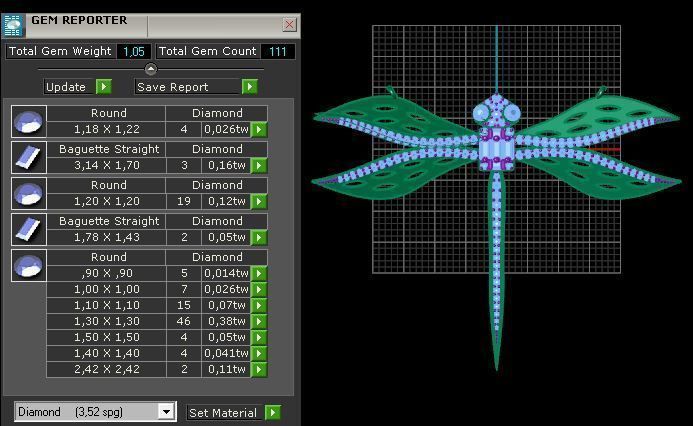
Task: Click green arrow beside 0,12tw
Action: pyautogui.click(x=259, y=202)
